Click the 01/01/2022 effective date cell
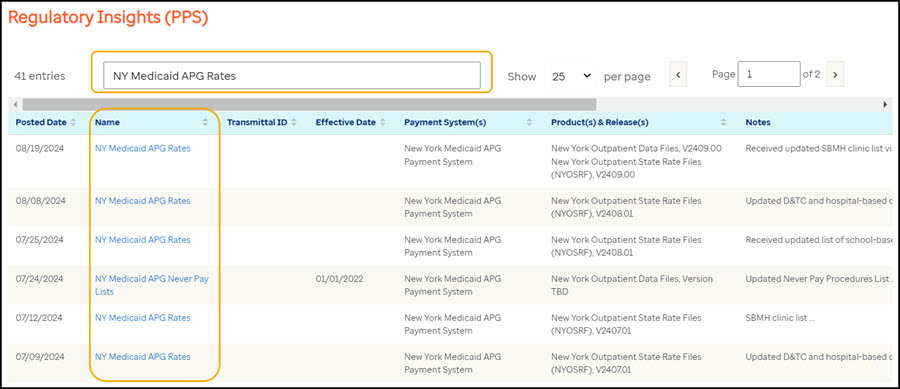Screen dimensions: 900x389 pos(339,278)
